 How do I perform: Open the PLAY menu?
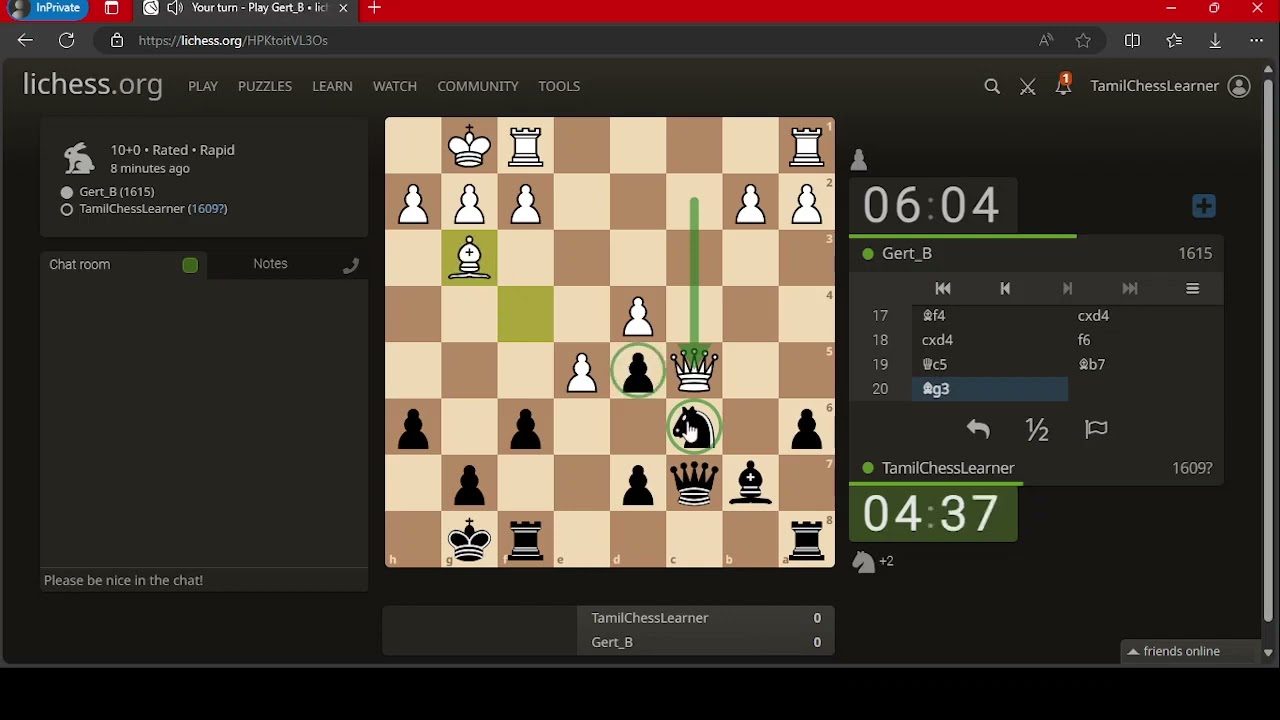[x=203, y=86]
